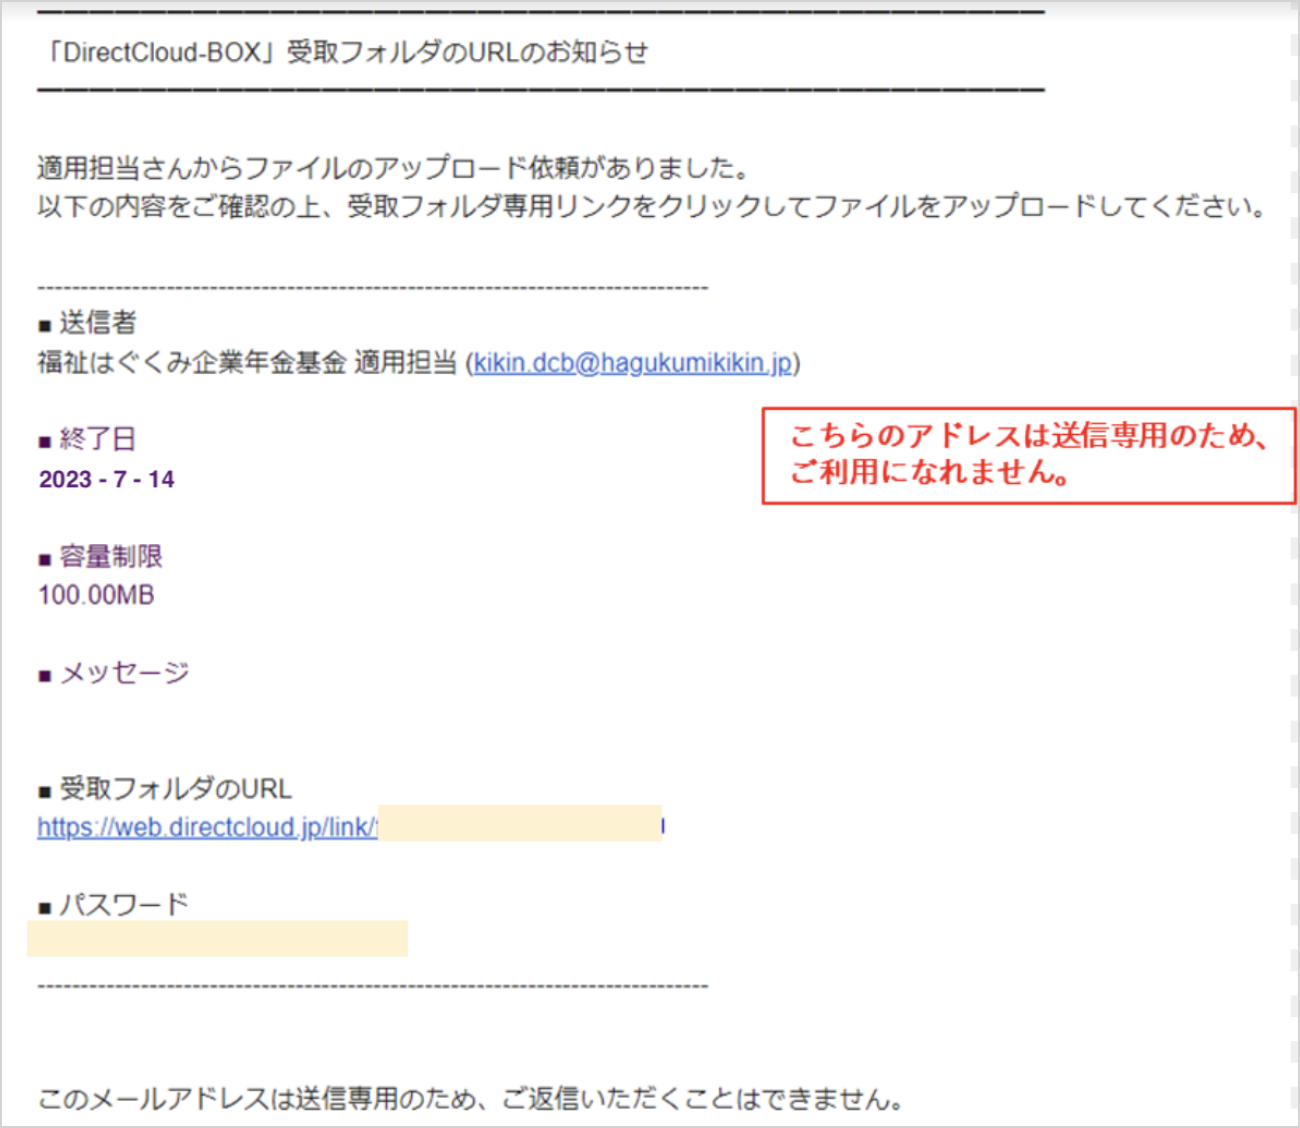
Task: Click the 「DirectCloud-BOX」受取フォルダのURLのお知らせ heading
Action: pyautogui.click(x=345, y=52)
